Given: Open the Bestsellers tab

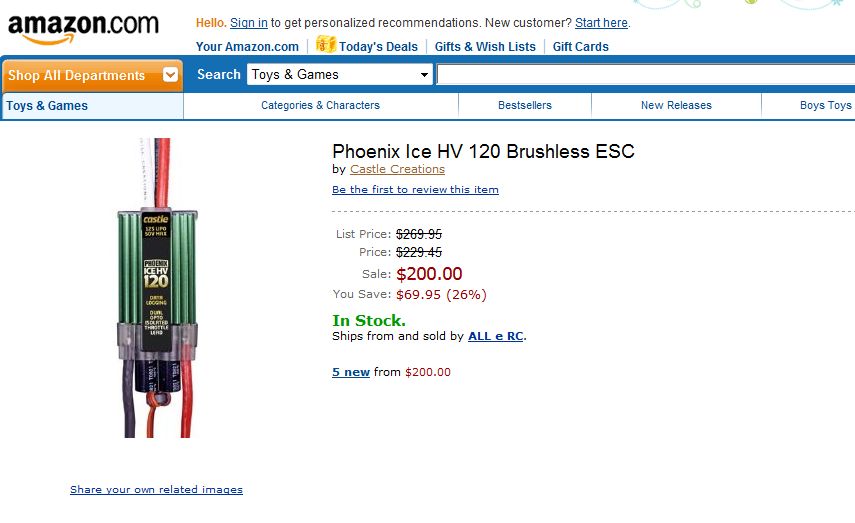Looking at the screenshot, I should click(x=525, y=105).
